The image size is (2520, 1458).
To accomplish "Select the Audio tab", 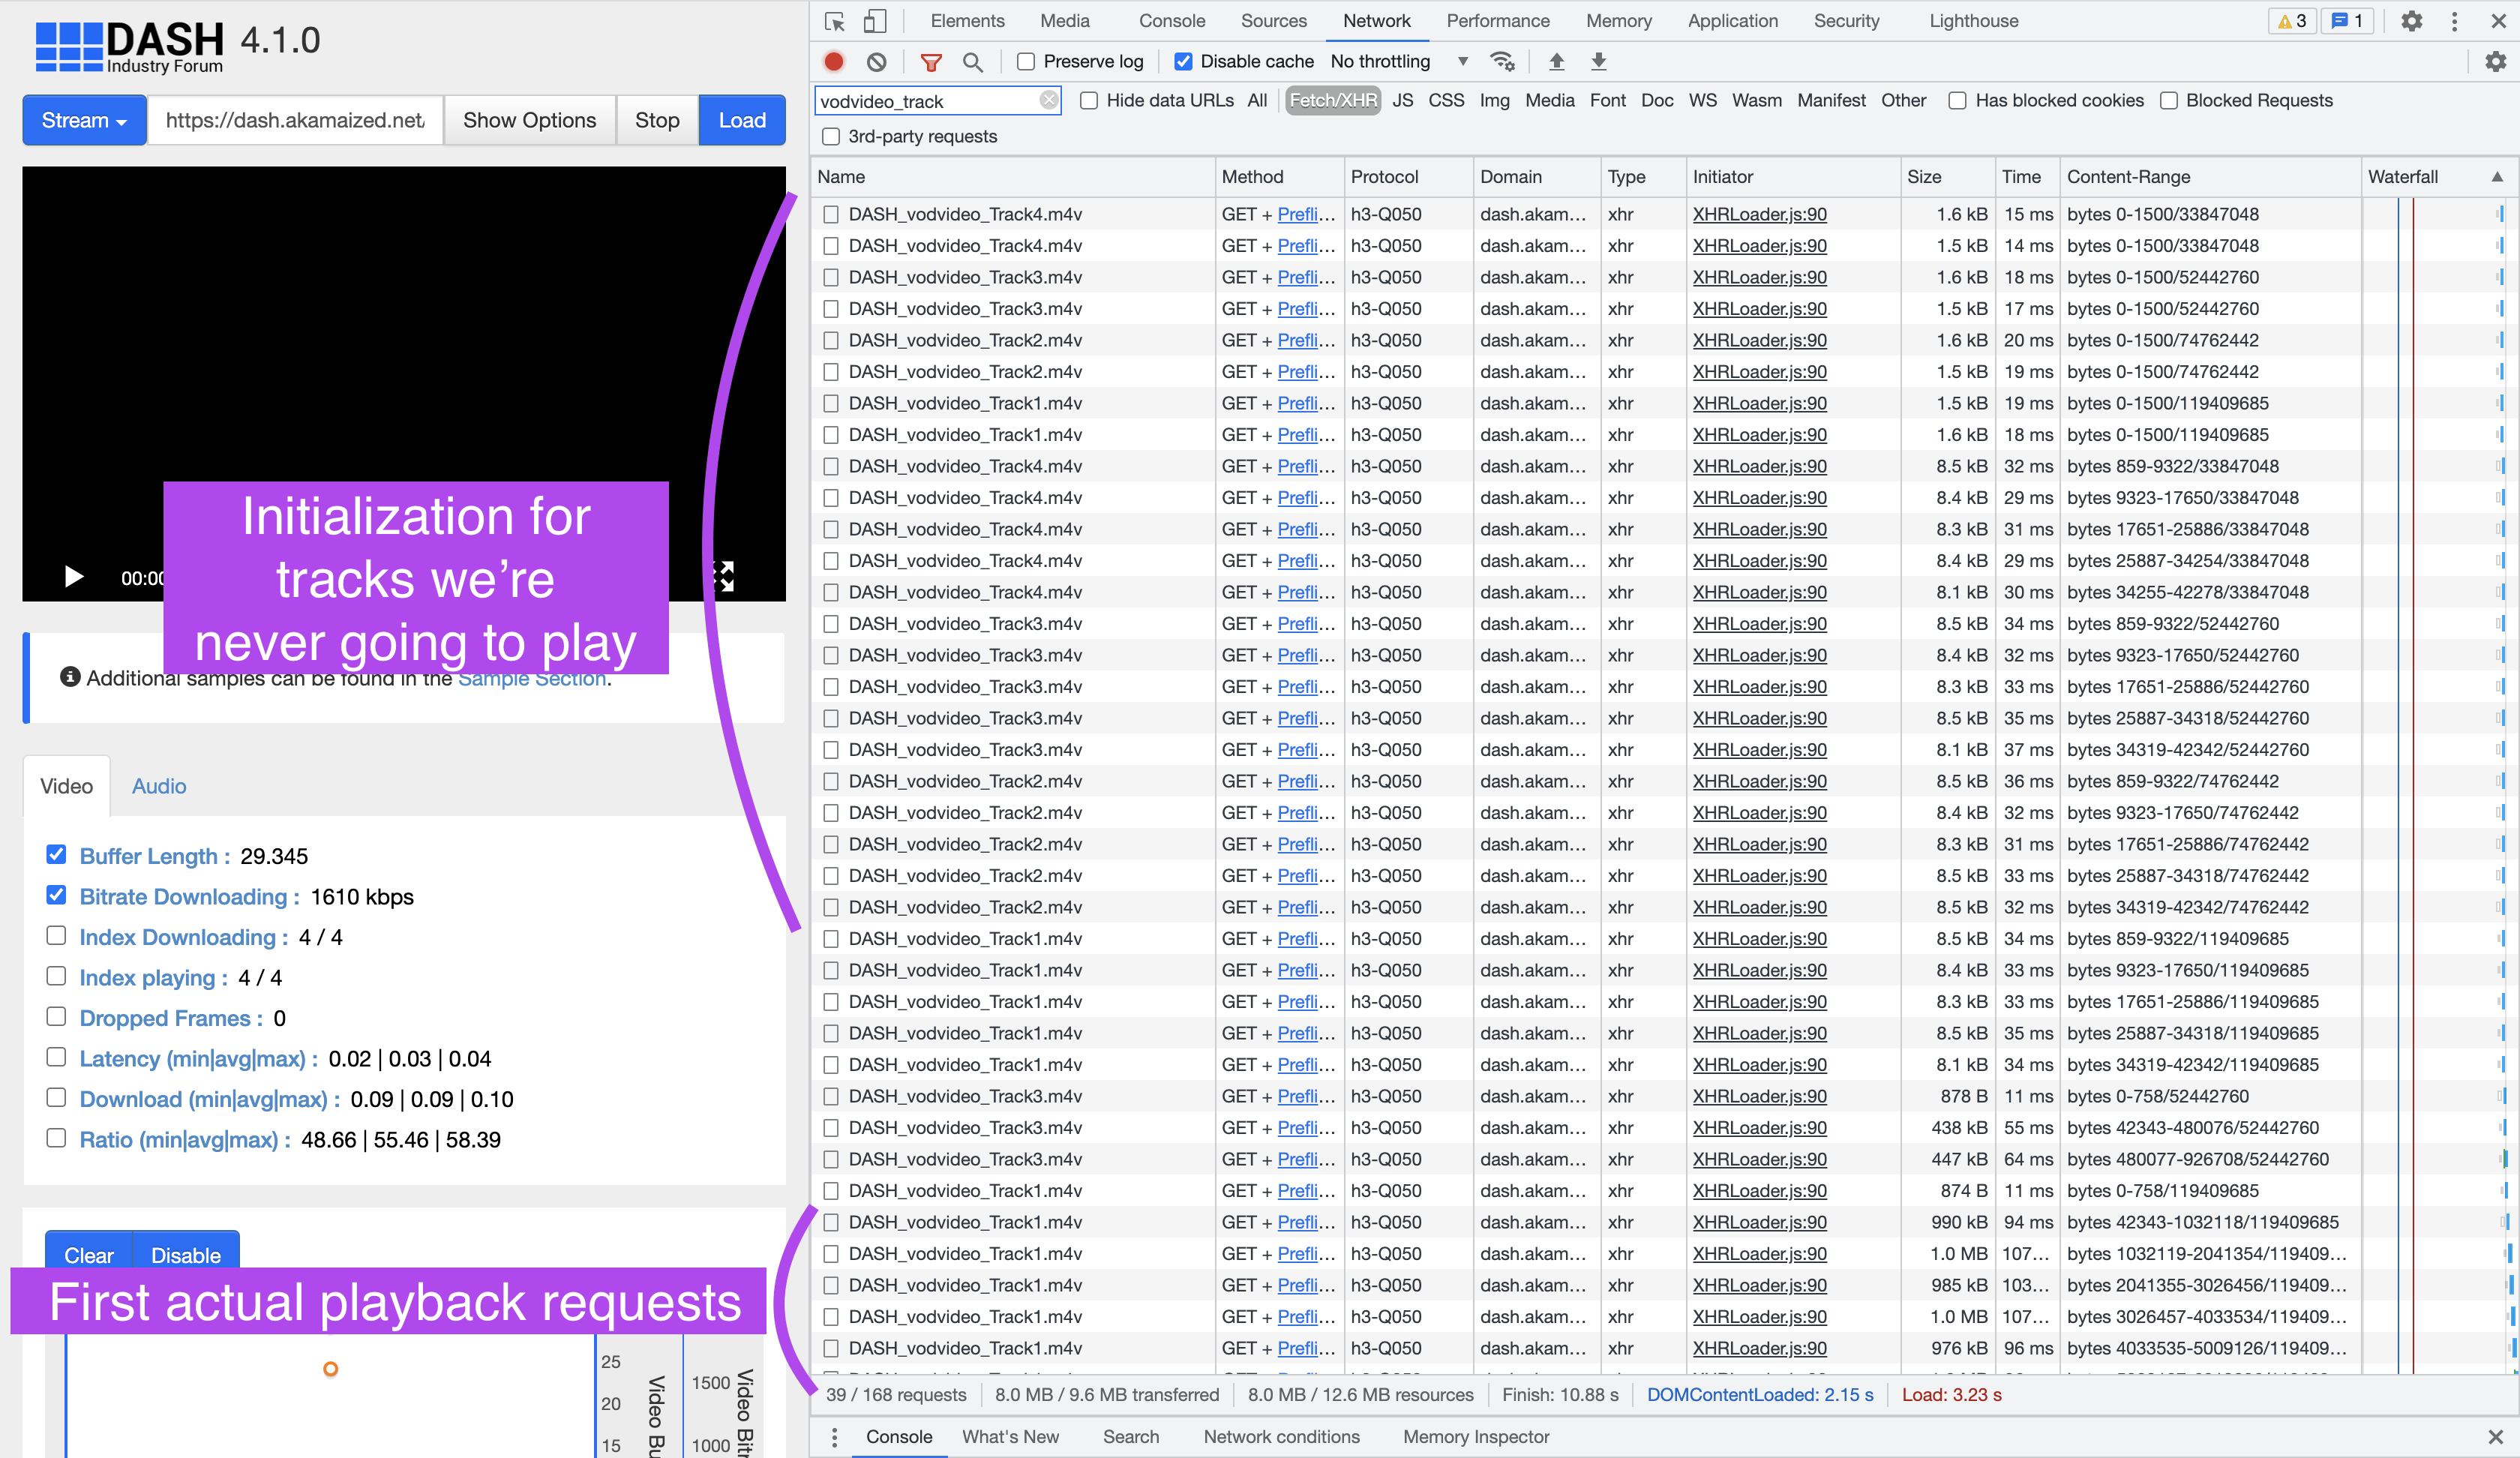I will [159, 786].
